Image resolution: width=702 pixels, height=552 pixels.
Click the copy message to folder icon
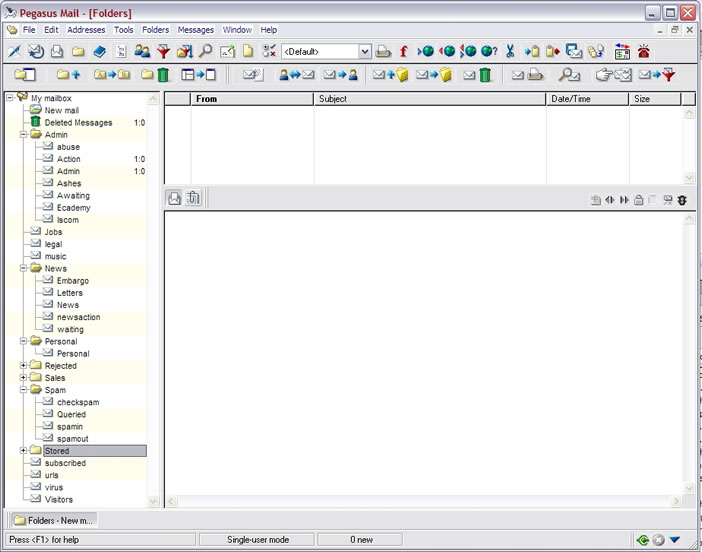[x=390, y=75]
